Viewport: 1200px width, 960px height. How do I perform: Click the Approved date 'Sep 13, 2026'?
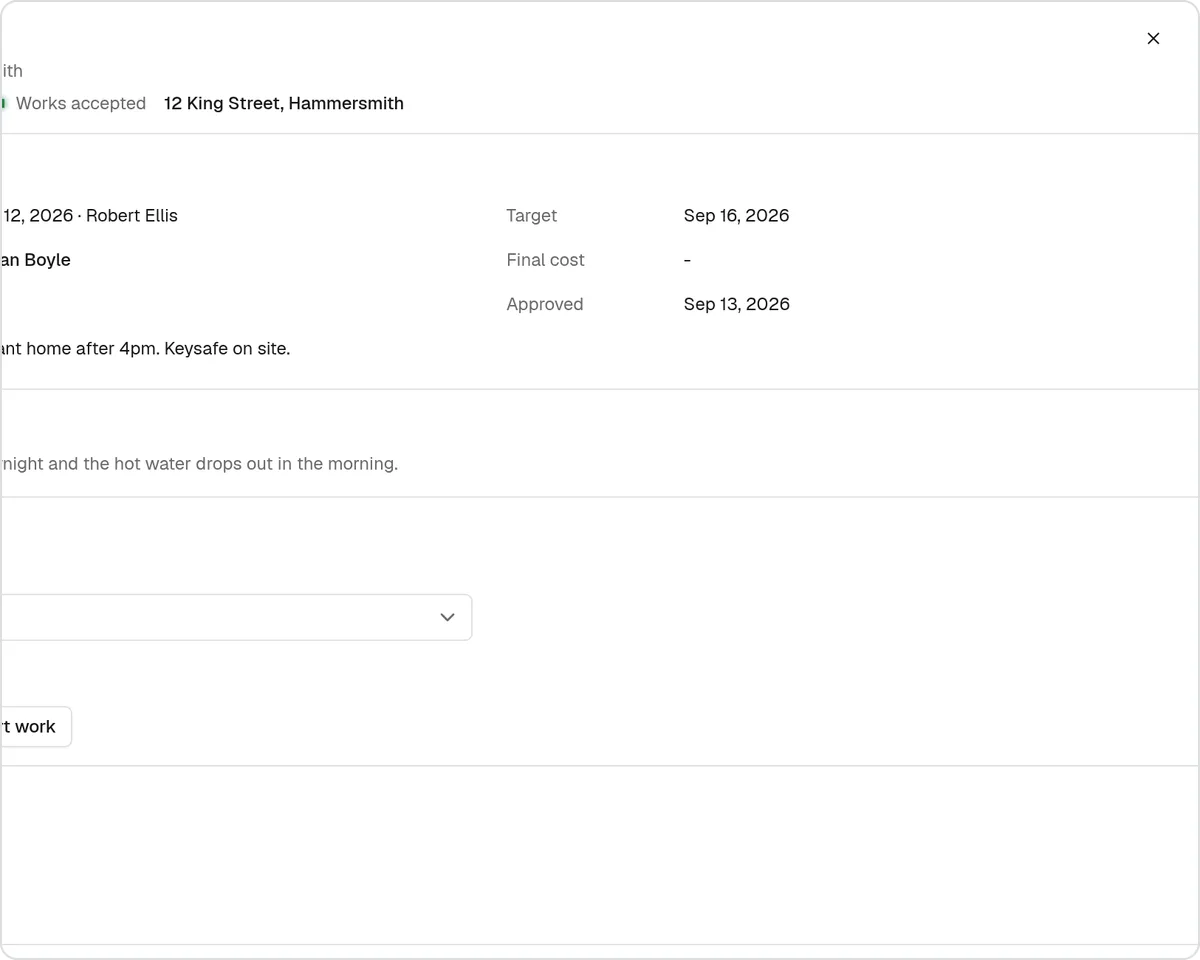pos(736,304)
